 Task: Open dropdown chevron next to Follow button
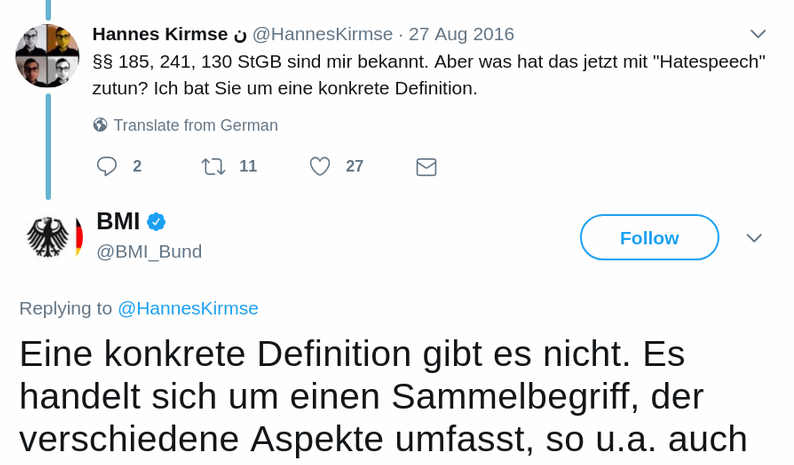click(755, 238)
